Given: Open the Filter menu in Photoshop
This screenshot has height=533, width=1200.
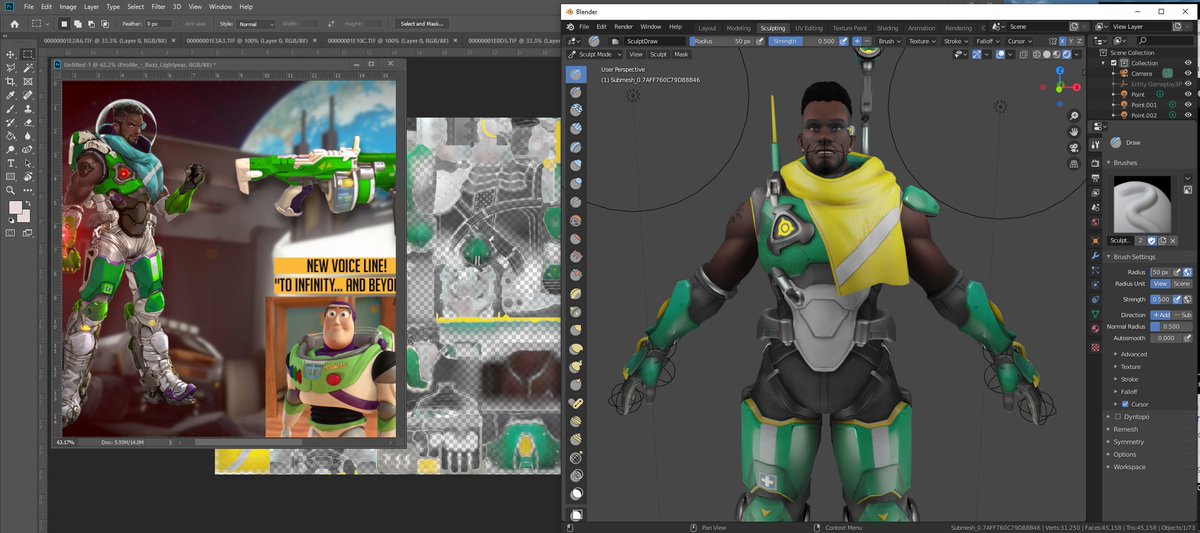Looking at the screenshot, I should (x=158, y=7).
